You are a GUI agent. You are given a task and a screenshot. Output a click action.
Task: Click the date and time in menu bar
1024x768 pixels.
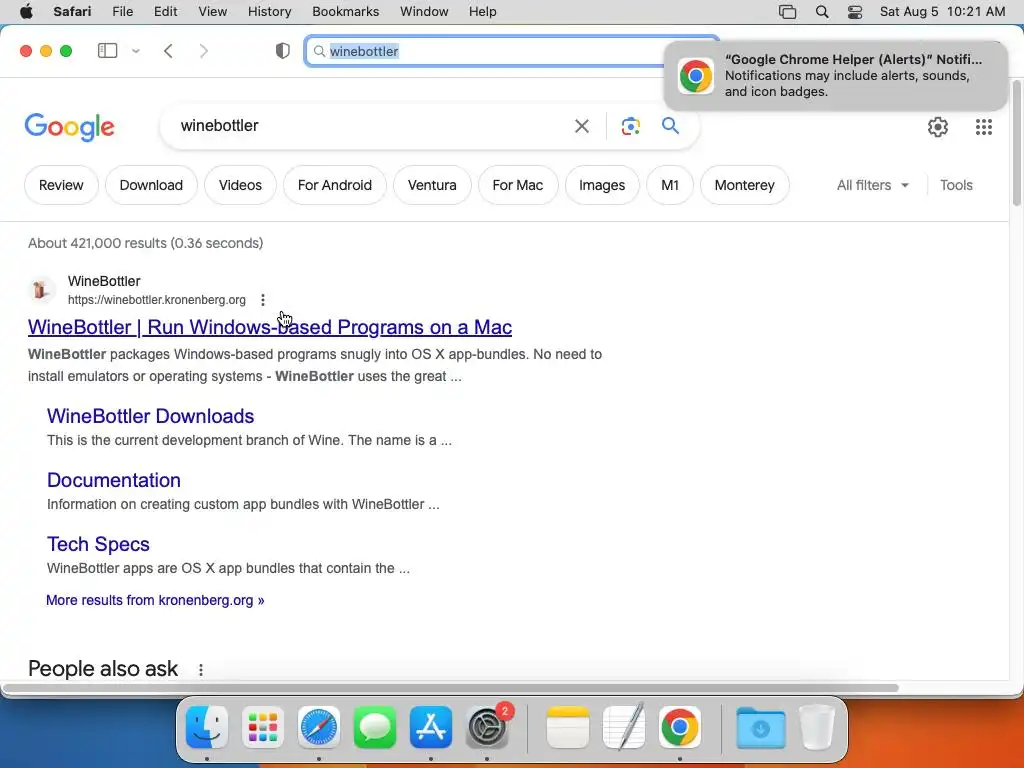[x=942, y=12]
